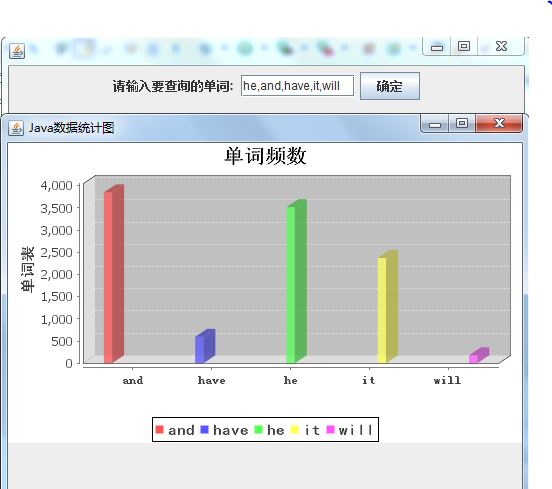Click the magenta 'will' legend swatch
The image size is (552, 489).
coord(331,430)
